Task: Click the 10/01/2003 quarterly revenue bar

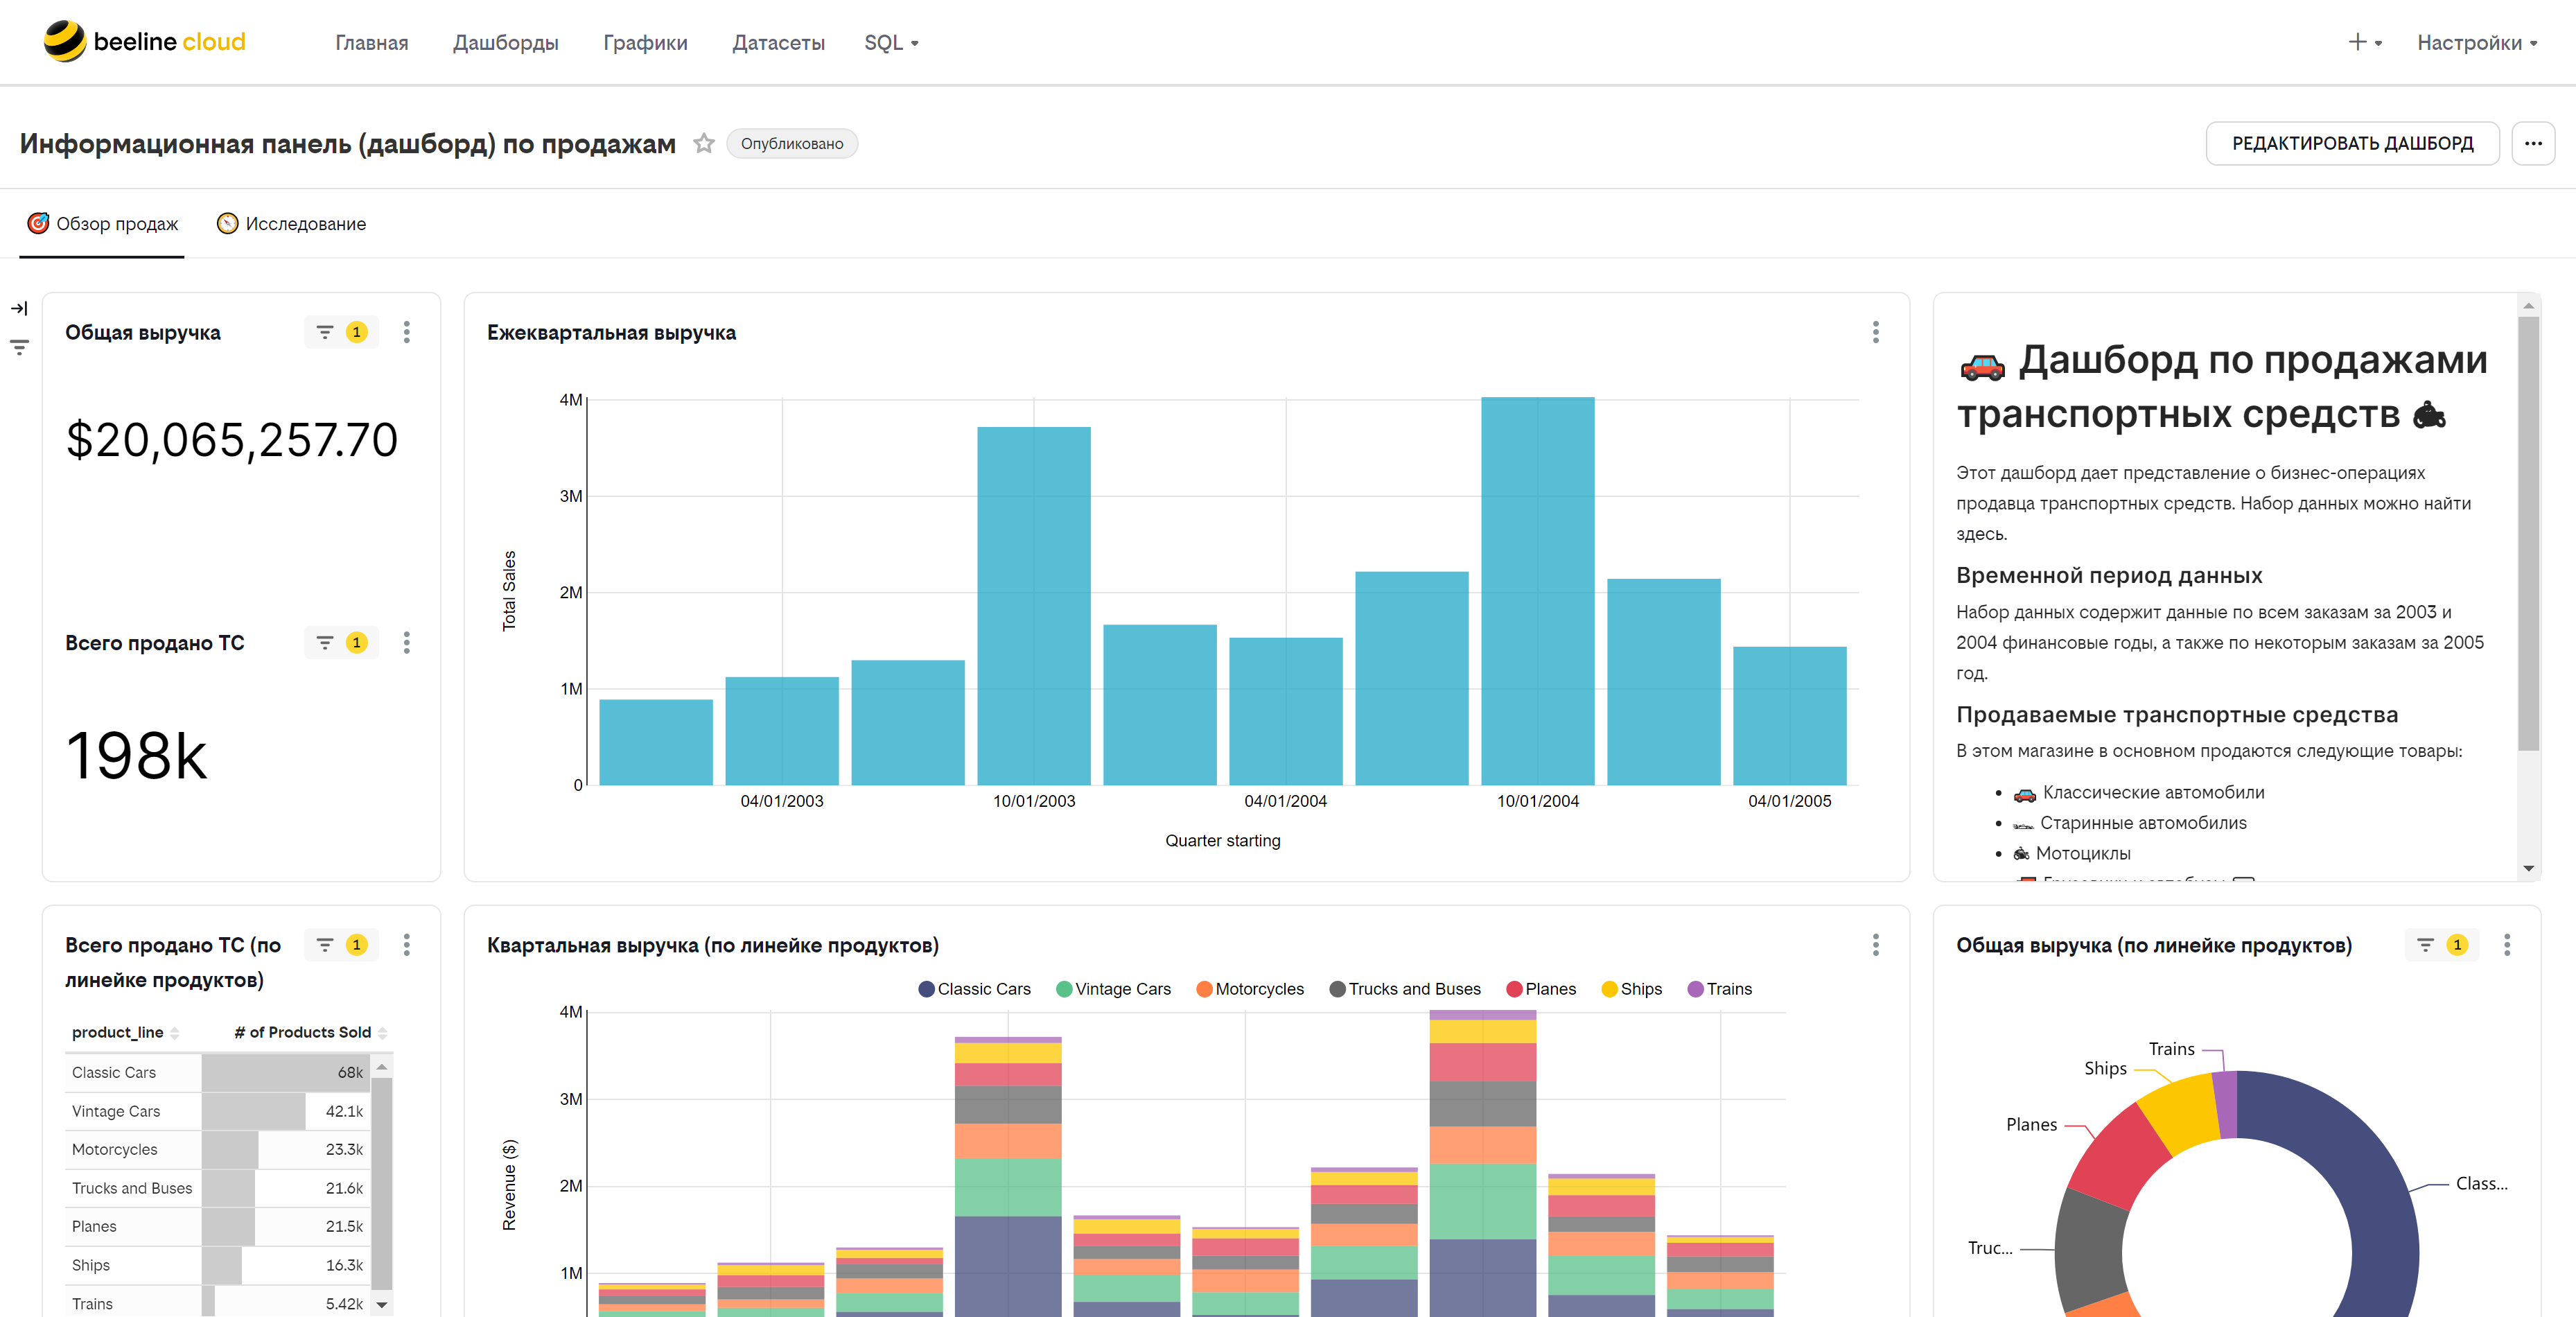Action: tap(1033, 606)
